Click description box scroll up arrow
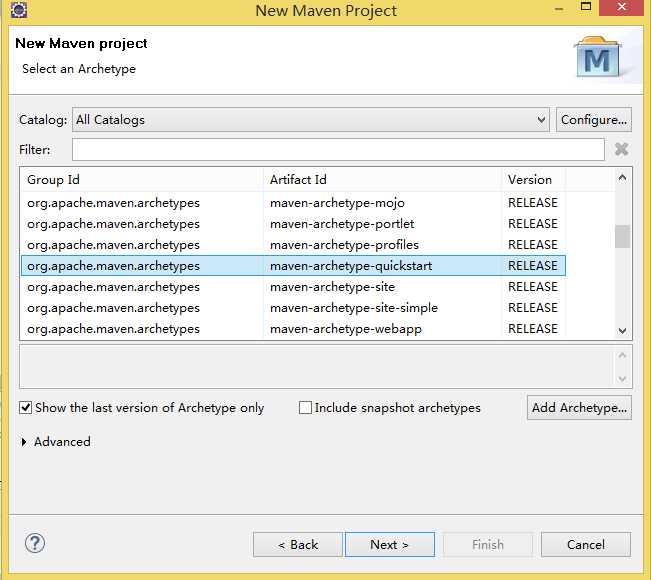The height and width of the screenshot is (580, 651). pos(622,355)
